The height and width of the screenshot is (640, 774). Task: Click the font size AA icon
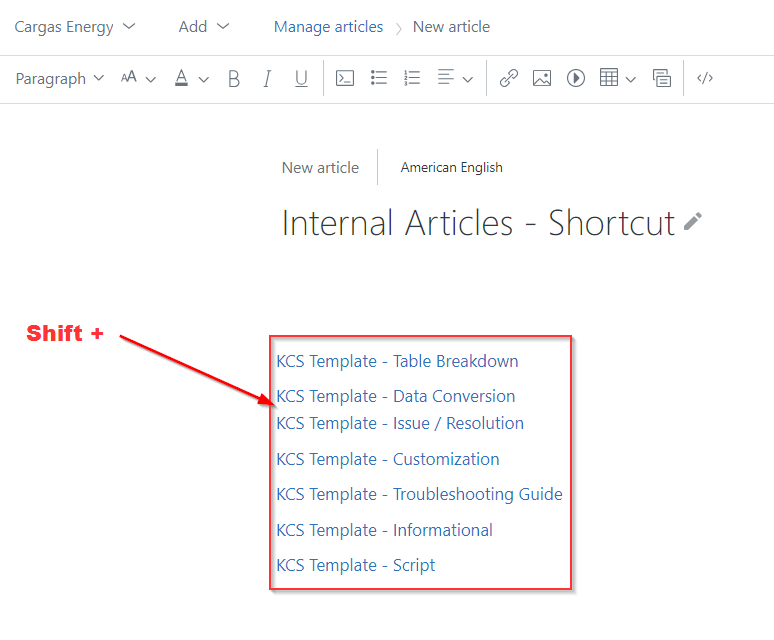coord(129,77)
